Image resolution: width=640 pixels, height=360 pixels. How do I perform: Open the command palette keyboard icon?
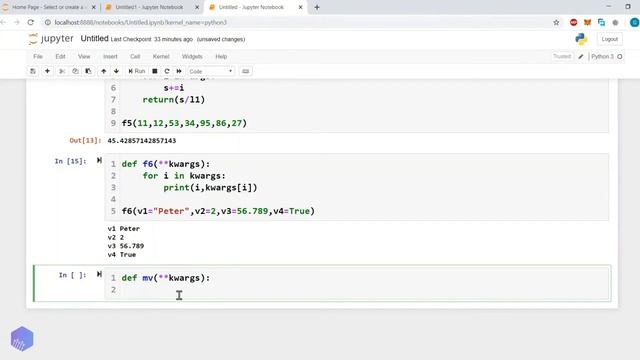point(245,71)
